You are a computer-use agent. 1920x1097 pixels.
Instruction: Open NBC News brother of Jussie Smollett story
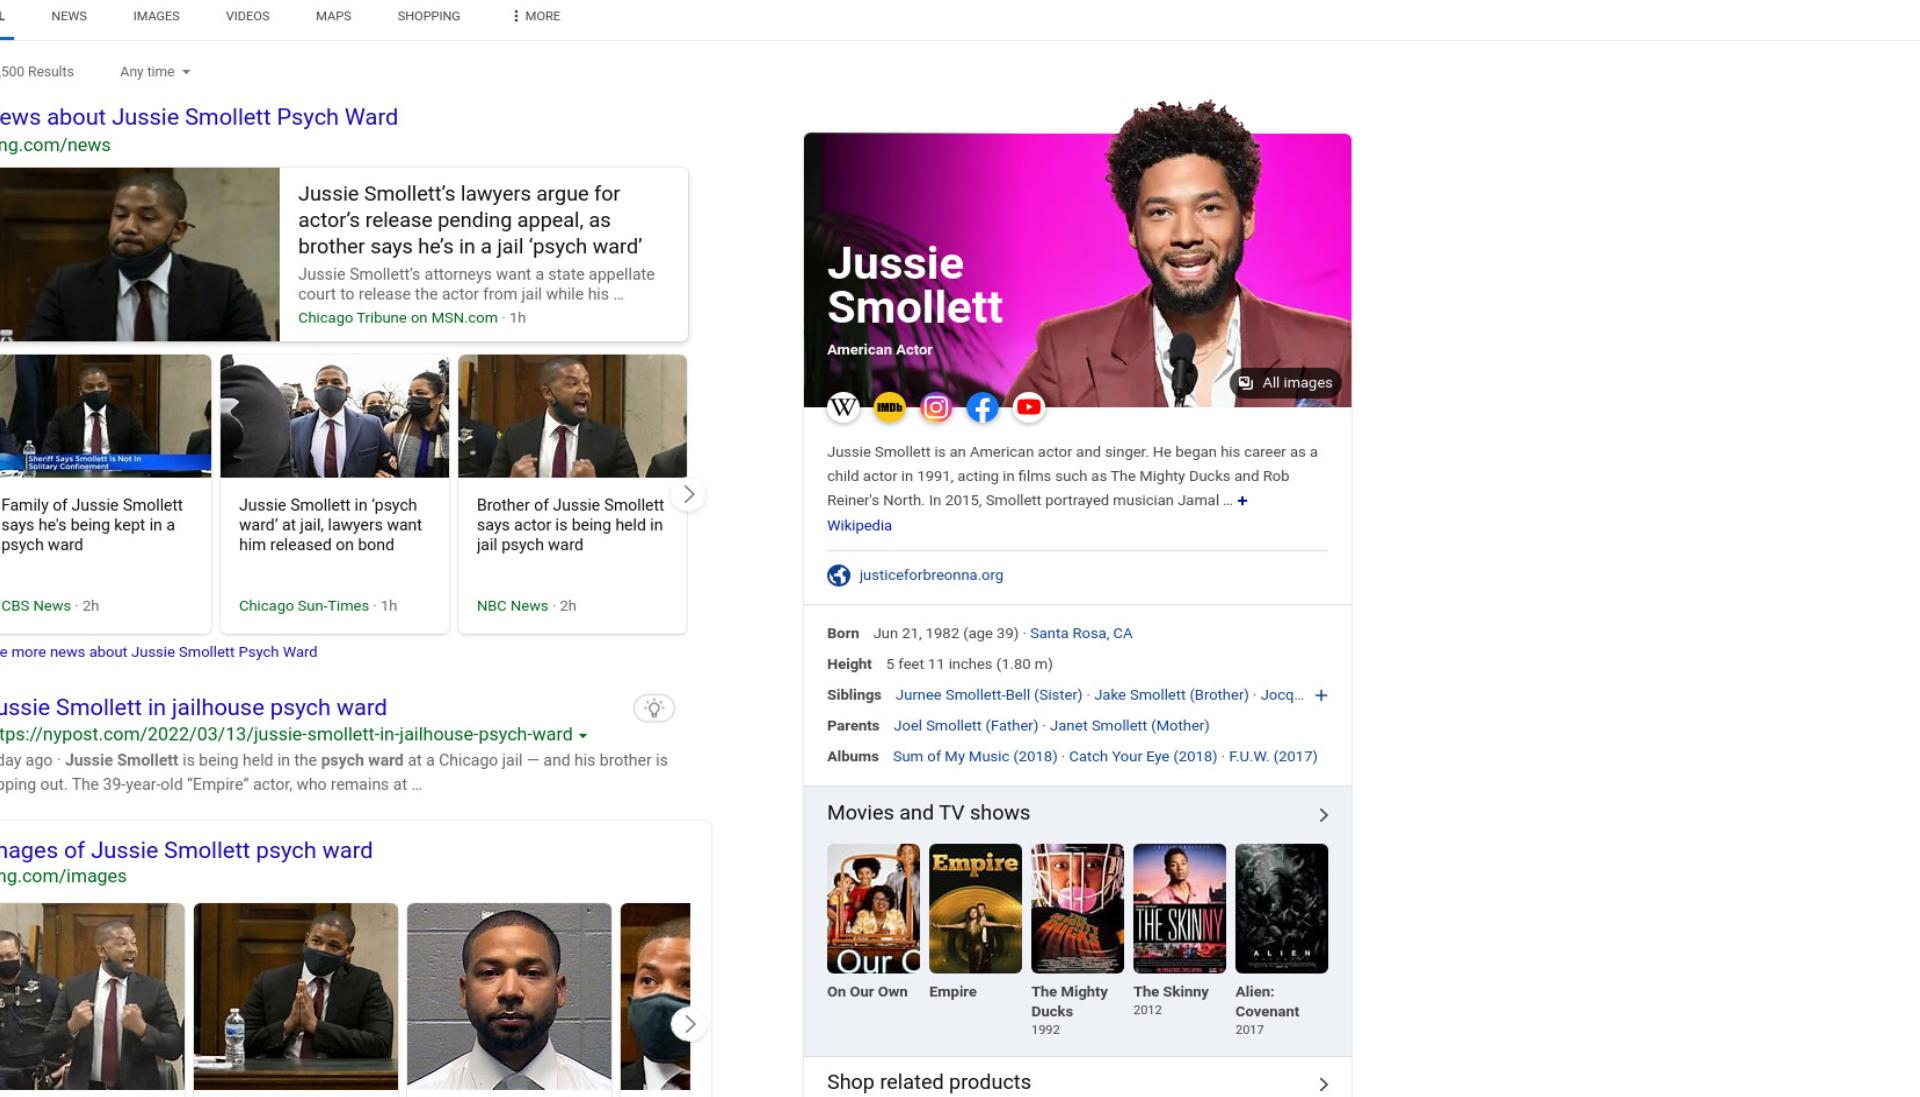coord(570,525)
